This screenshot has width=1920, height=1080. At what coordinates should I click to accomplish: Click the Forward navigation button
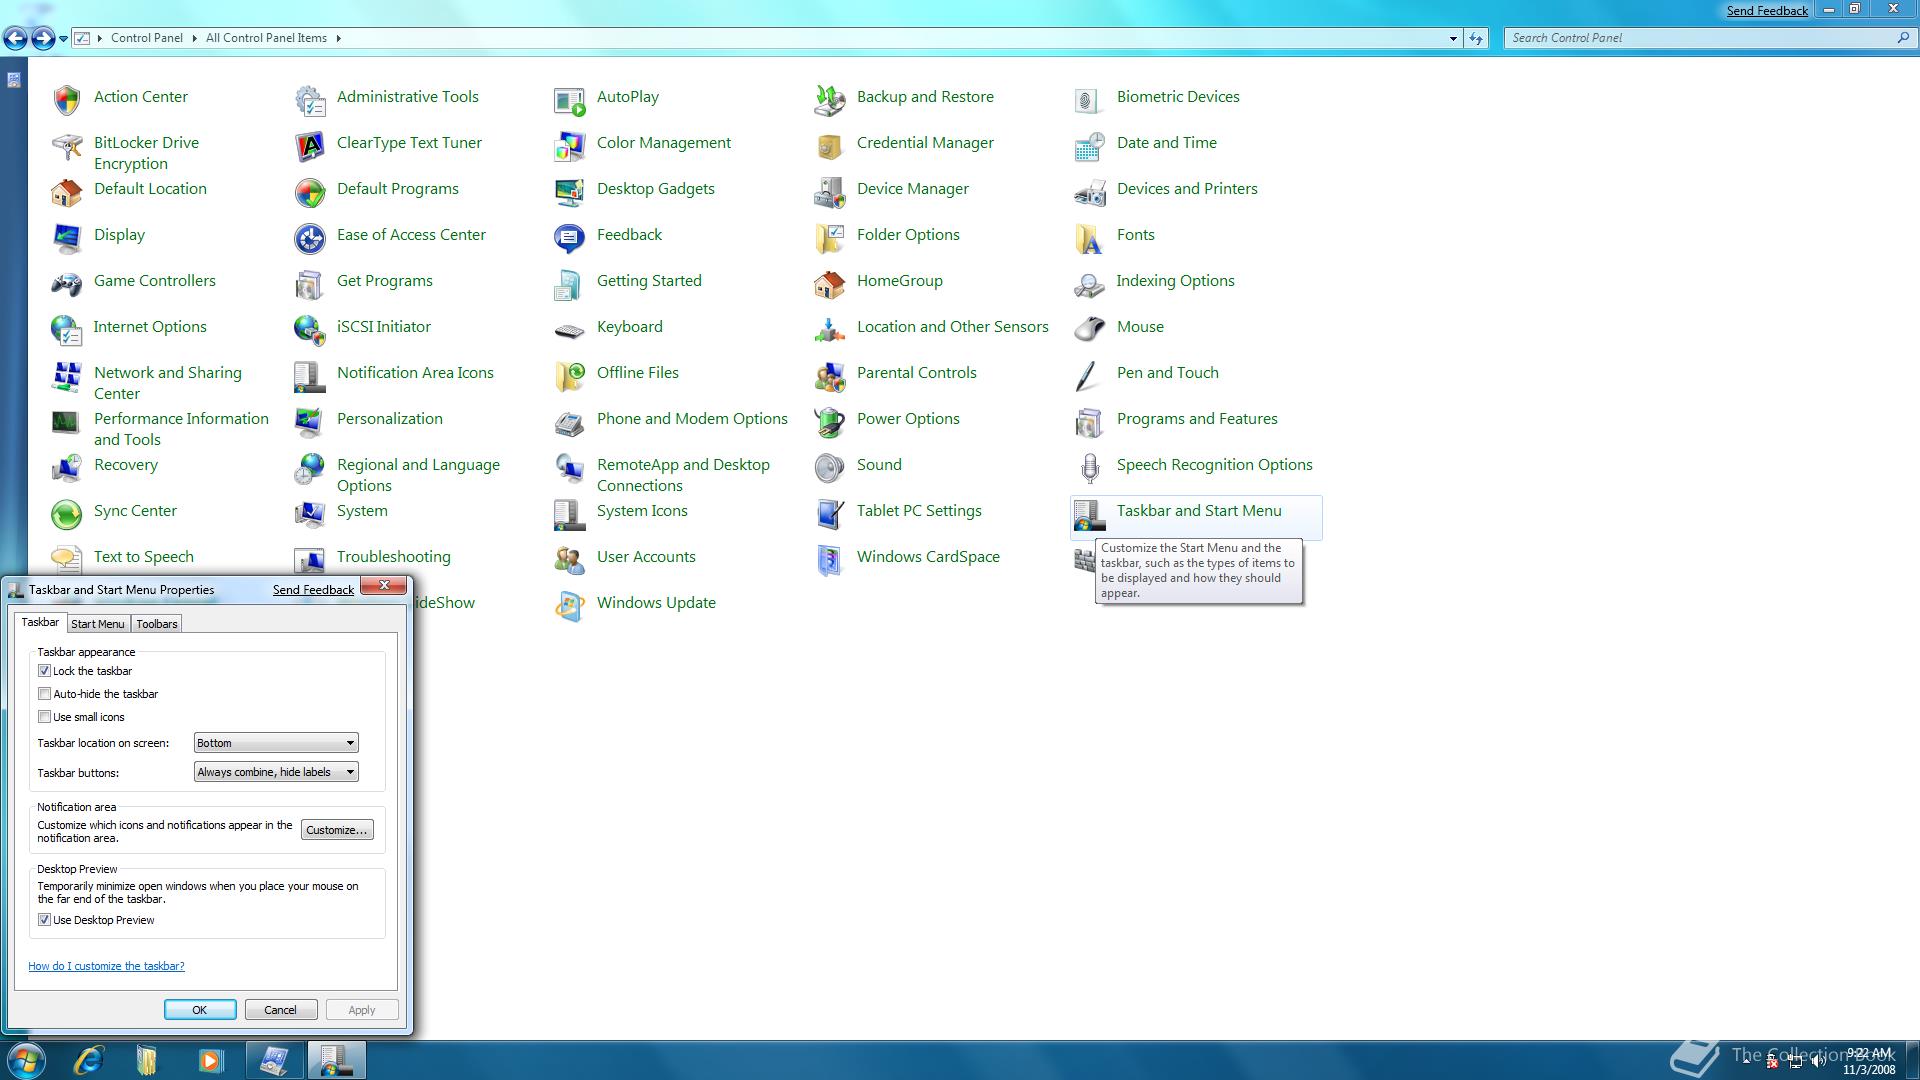pyautogui.click(x=42, y=39)
